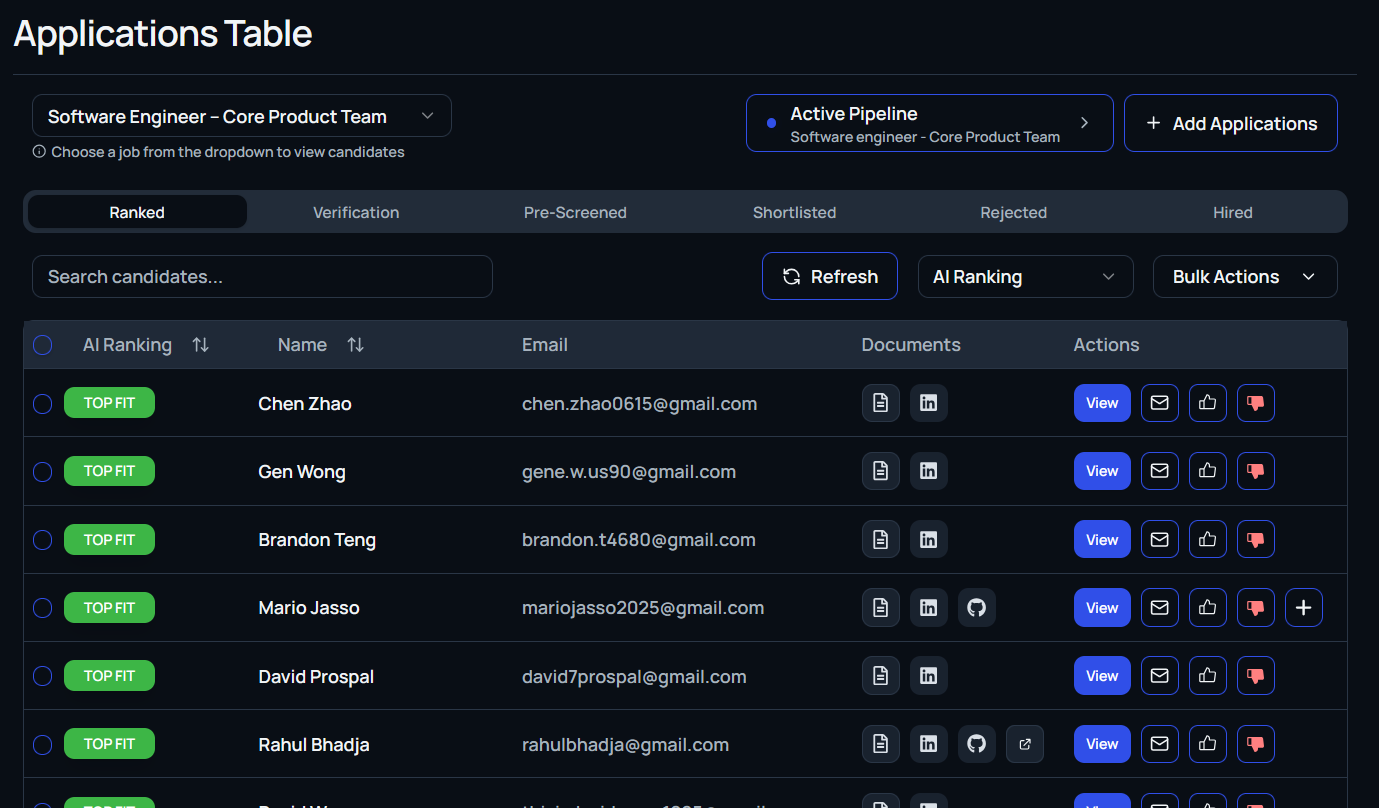Open the Software Engineer job dropdown
Image resolution: width=1379 pixels, height=808 pixels.
(x=241, y=116)
